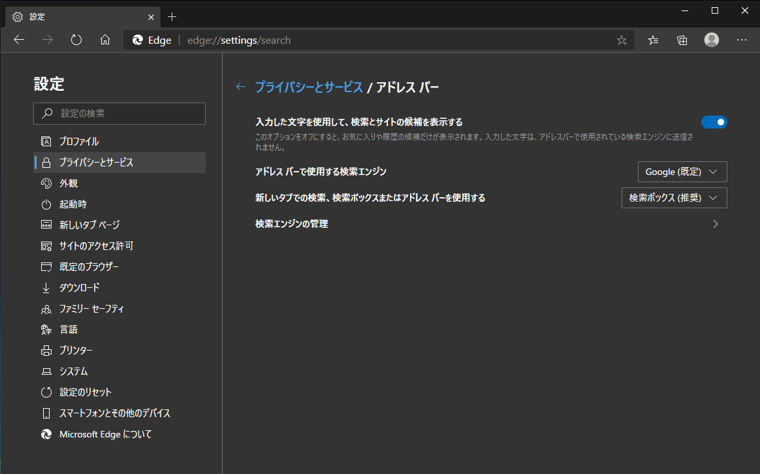Go back using the browser back arrow
This screenshot has width=760, height=474.
coord(19,40)
